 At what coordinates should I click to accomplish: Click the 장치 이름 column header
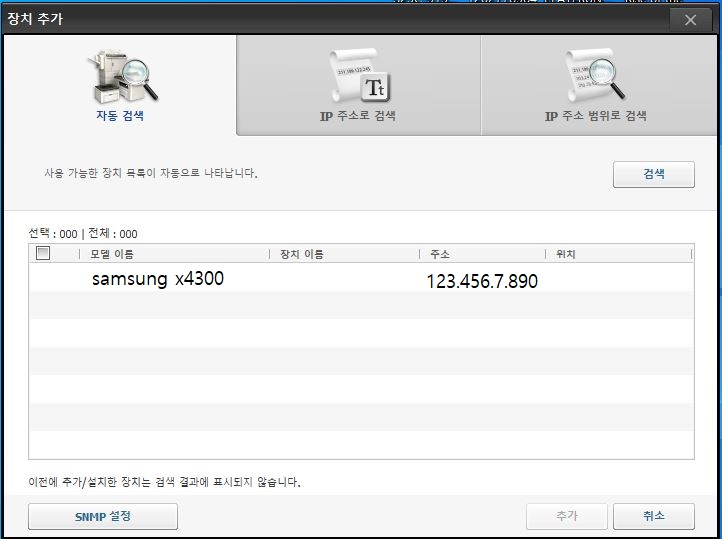[302, 254]
